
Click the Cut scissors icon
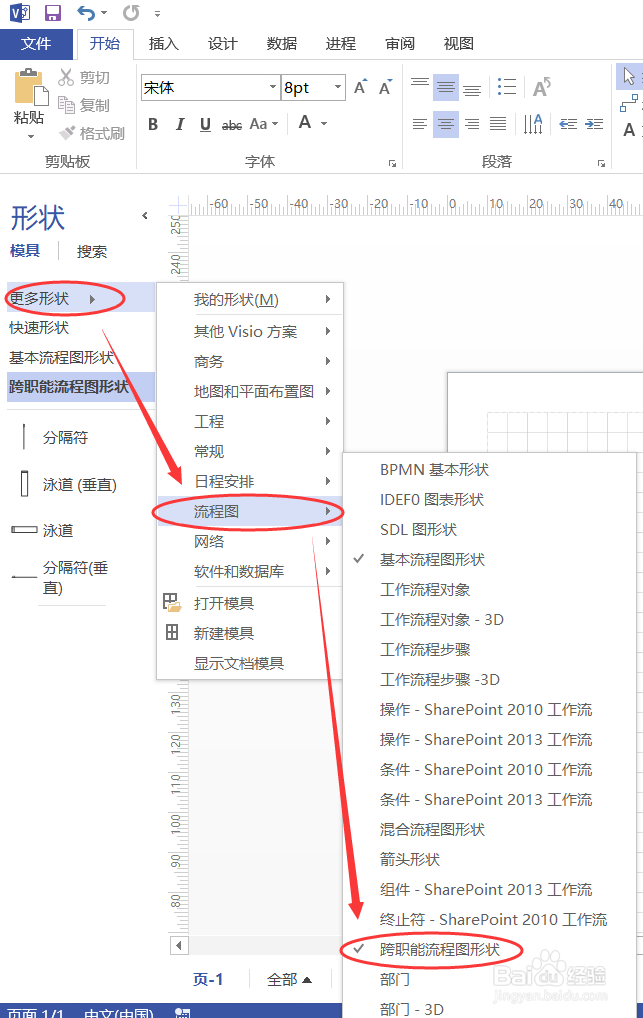66,77
